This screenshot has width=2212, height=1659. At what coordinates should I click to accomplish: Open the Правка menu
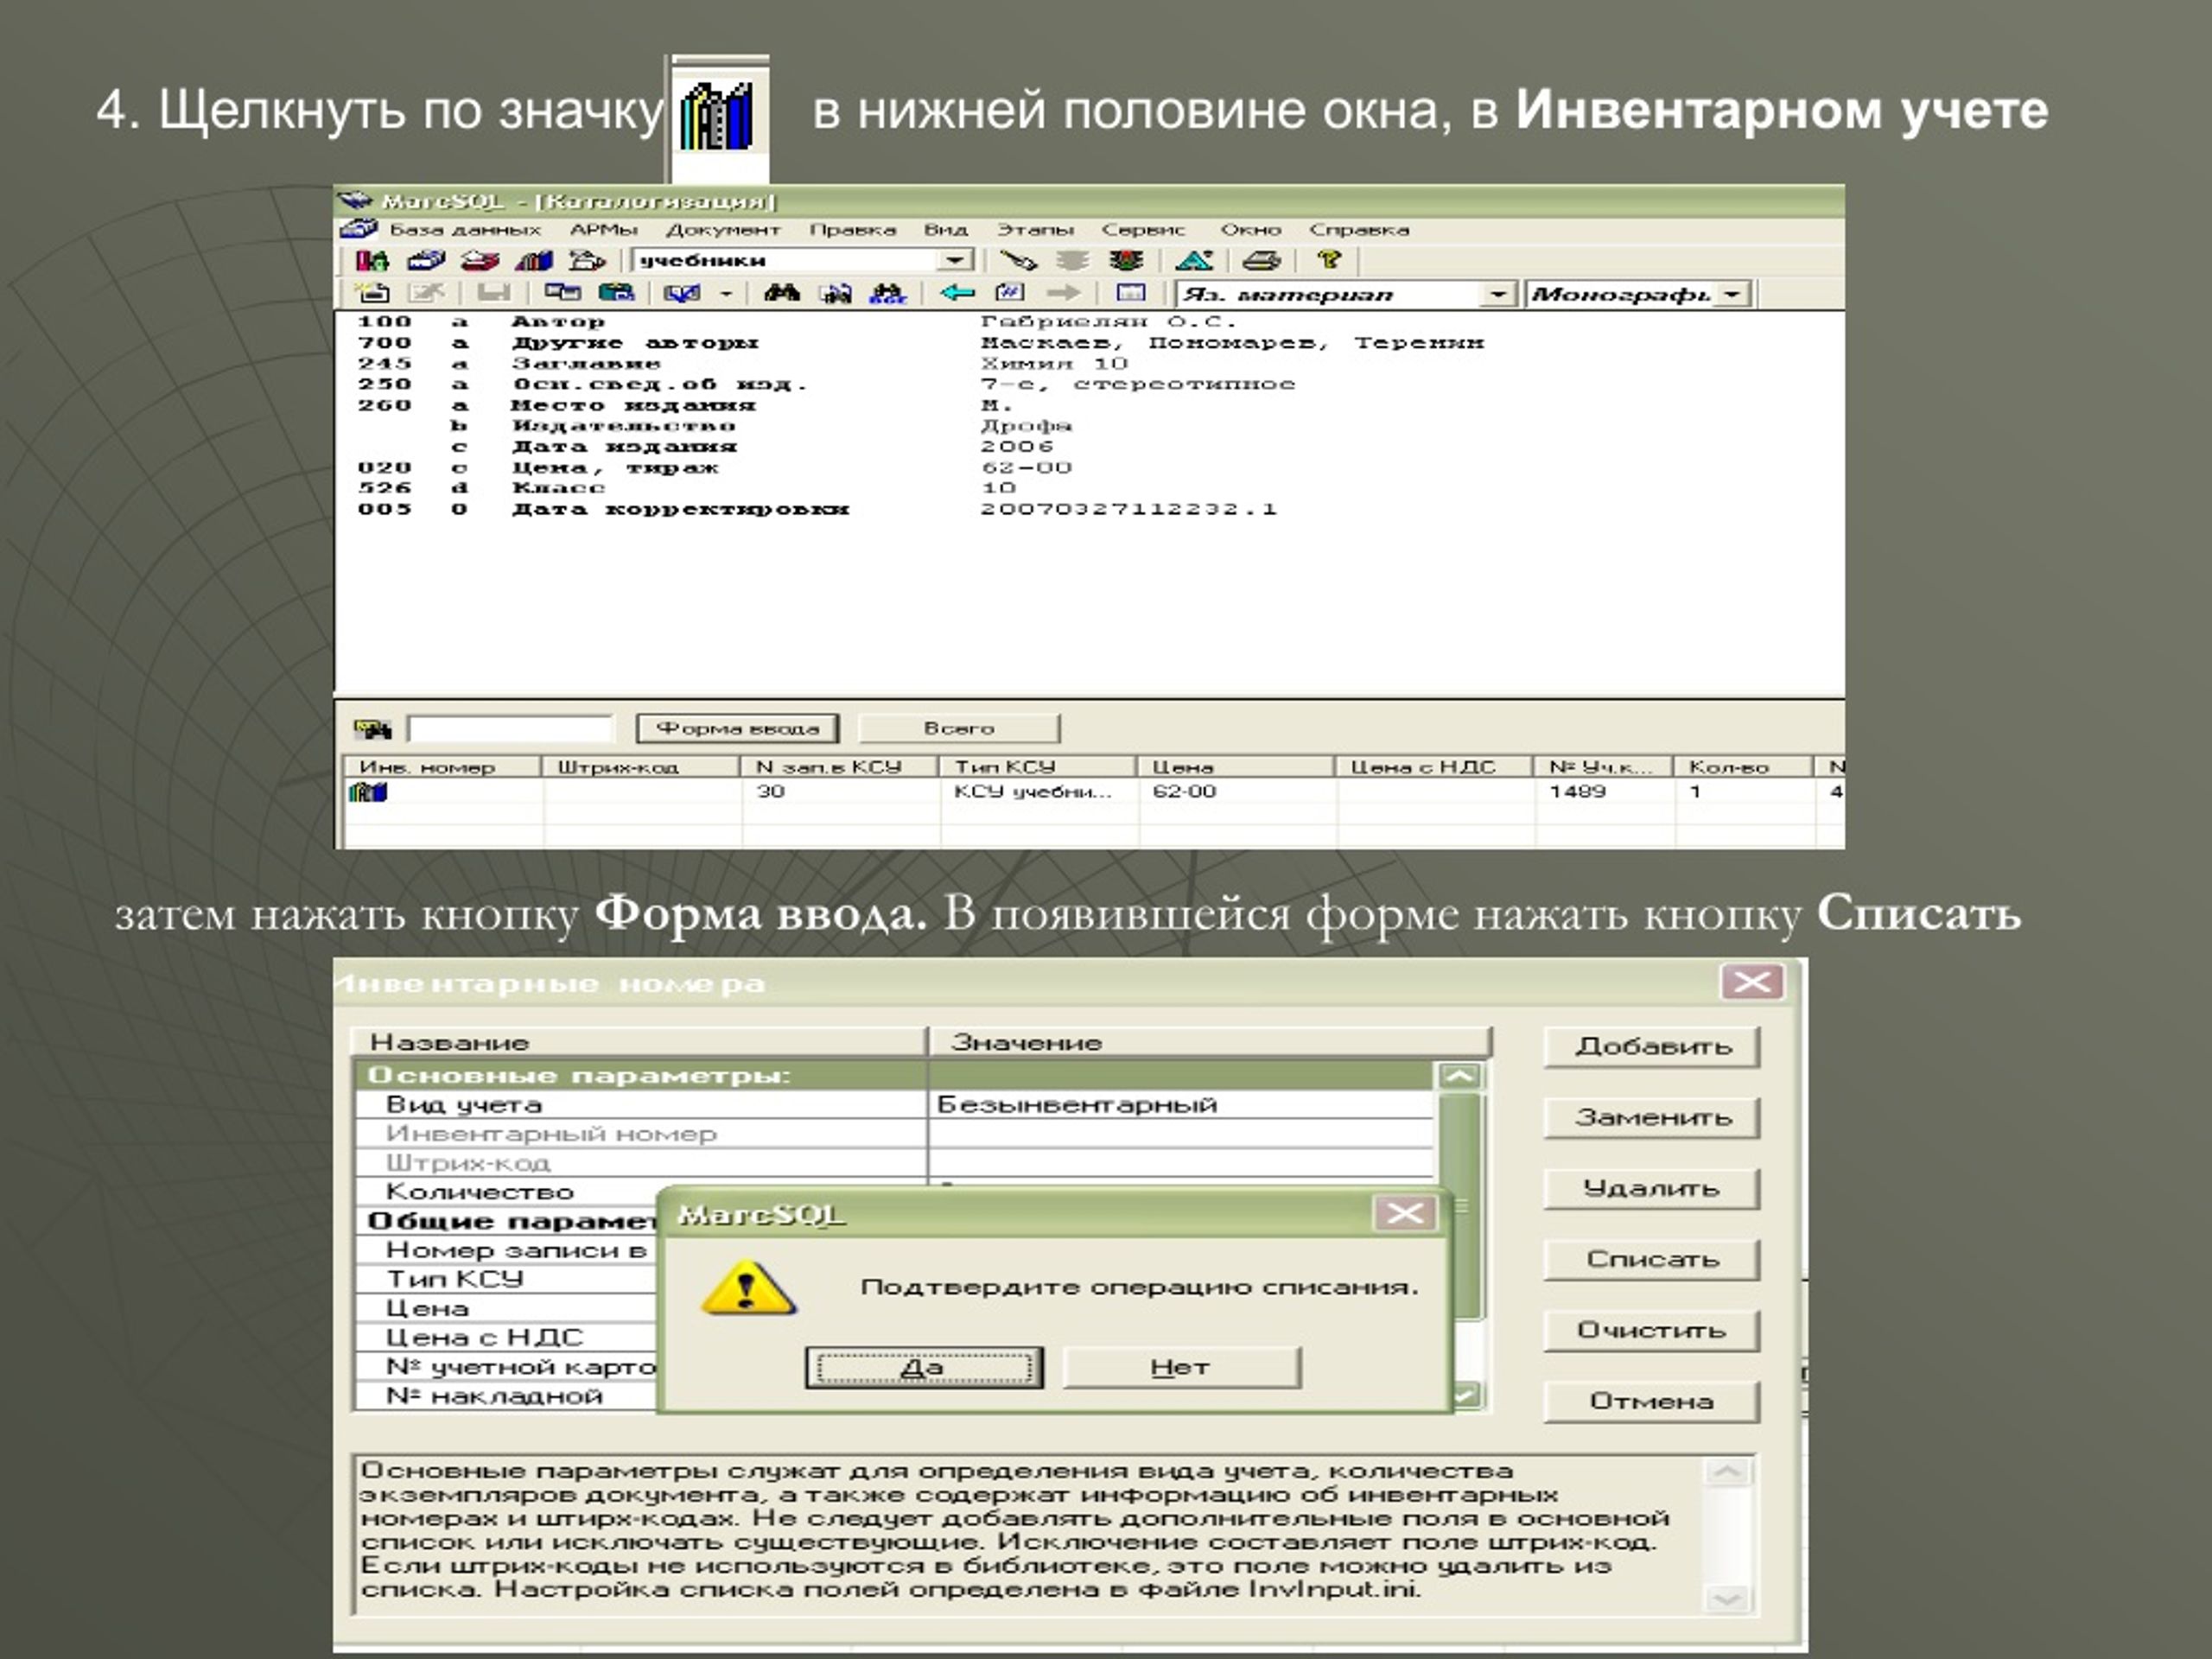coord(852,230)
